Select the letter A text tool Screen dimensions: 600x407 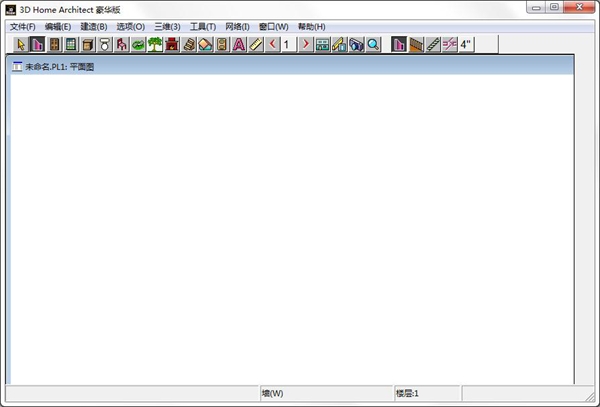pos(239,44)
